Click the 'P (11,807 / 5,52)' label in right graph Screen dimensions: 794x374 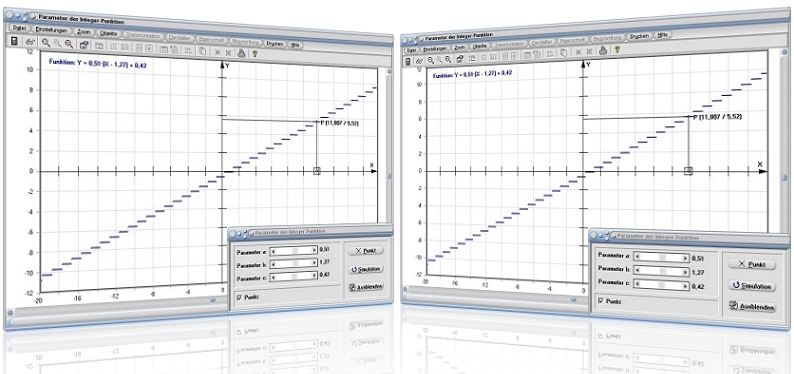tap(717, 116)
